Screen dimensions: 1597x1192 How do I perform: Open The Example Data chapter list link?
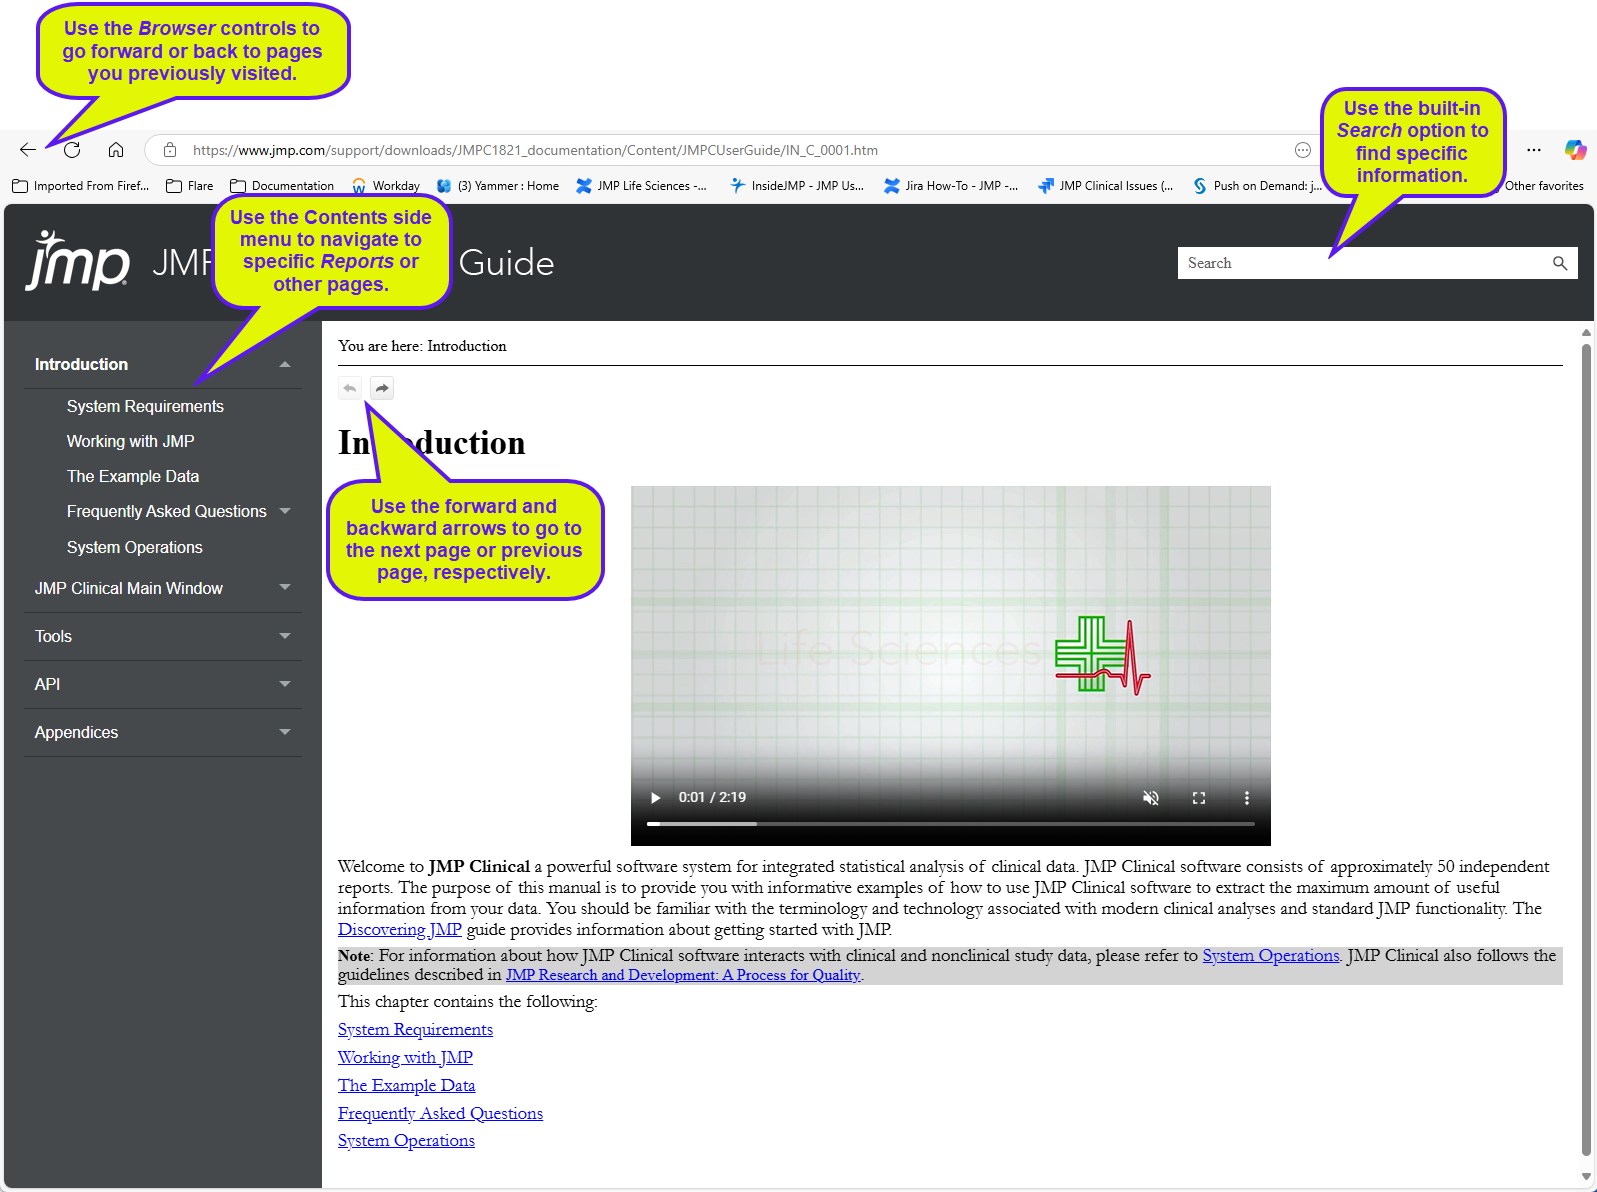pyautogui.click(x=407, y=1086)
